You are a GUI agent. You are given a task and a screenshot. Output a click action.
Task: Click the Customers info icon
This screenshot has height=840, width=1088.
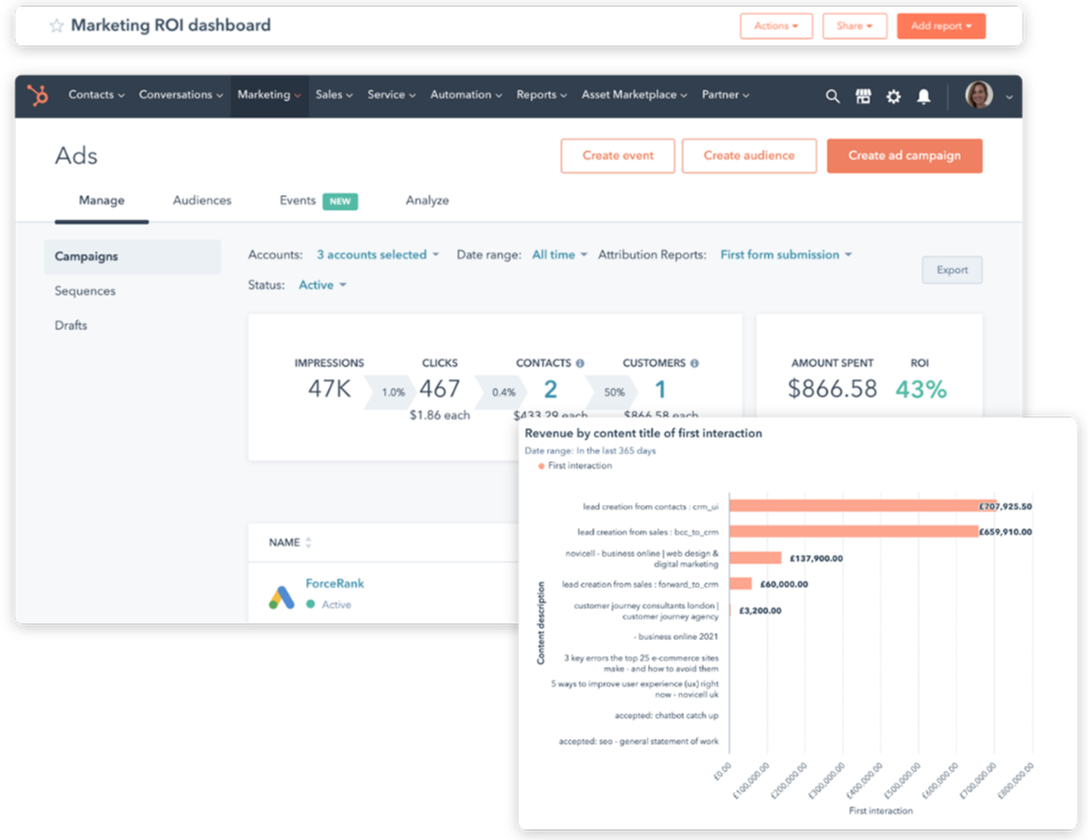[x=695, y=363]
